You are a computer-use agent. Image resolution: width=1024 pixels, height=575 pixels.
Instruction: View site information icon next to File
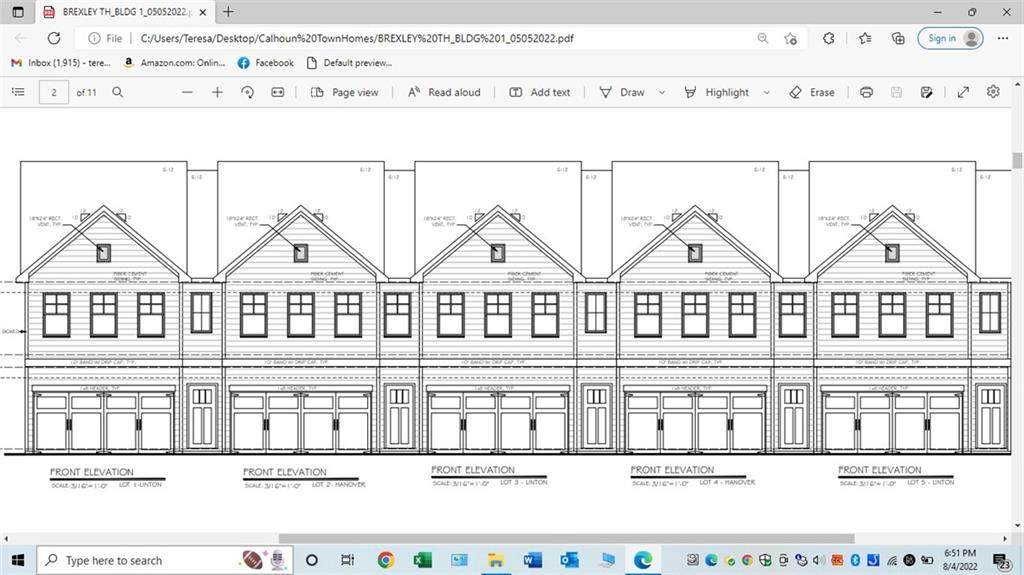[x=94, y=38]
